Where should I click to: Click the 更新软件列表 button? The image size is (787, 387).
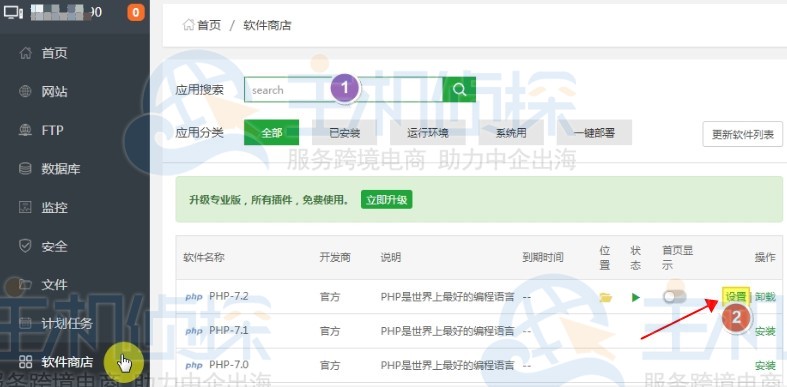pyautogui.click(x=743, y=134)
